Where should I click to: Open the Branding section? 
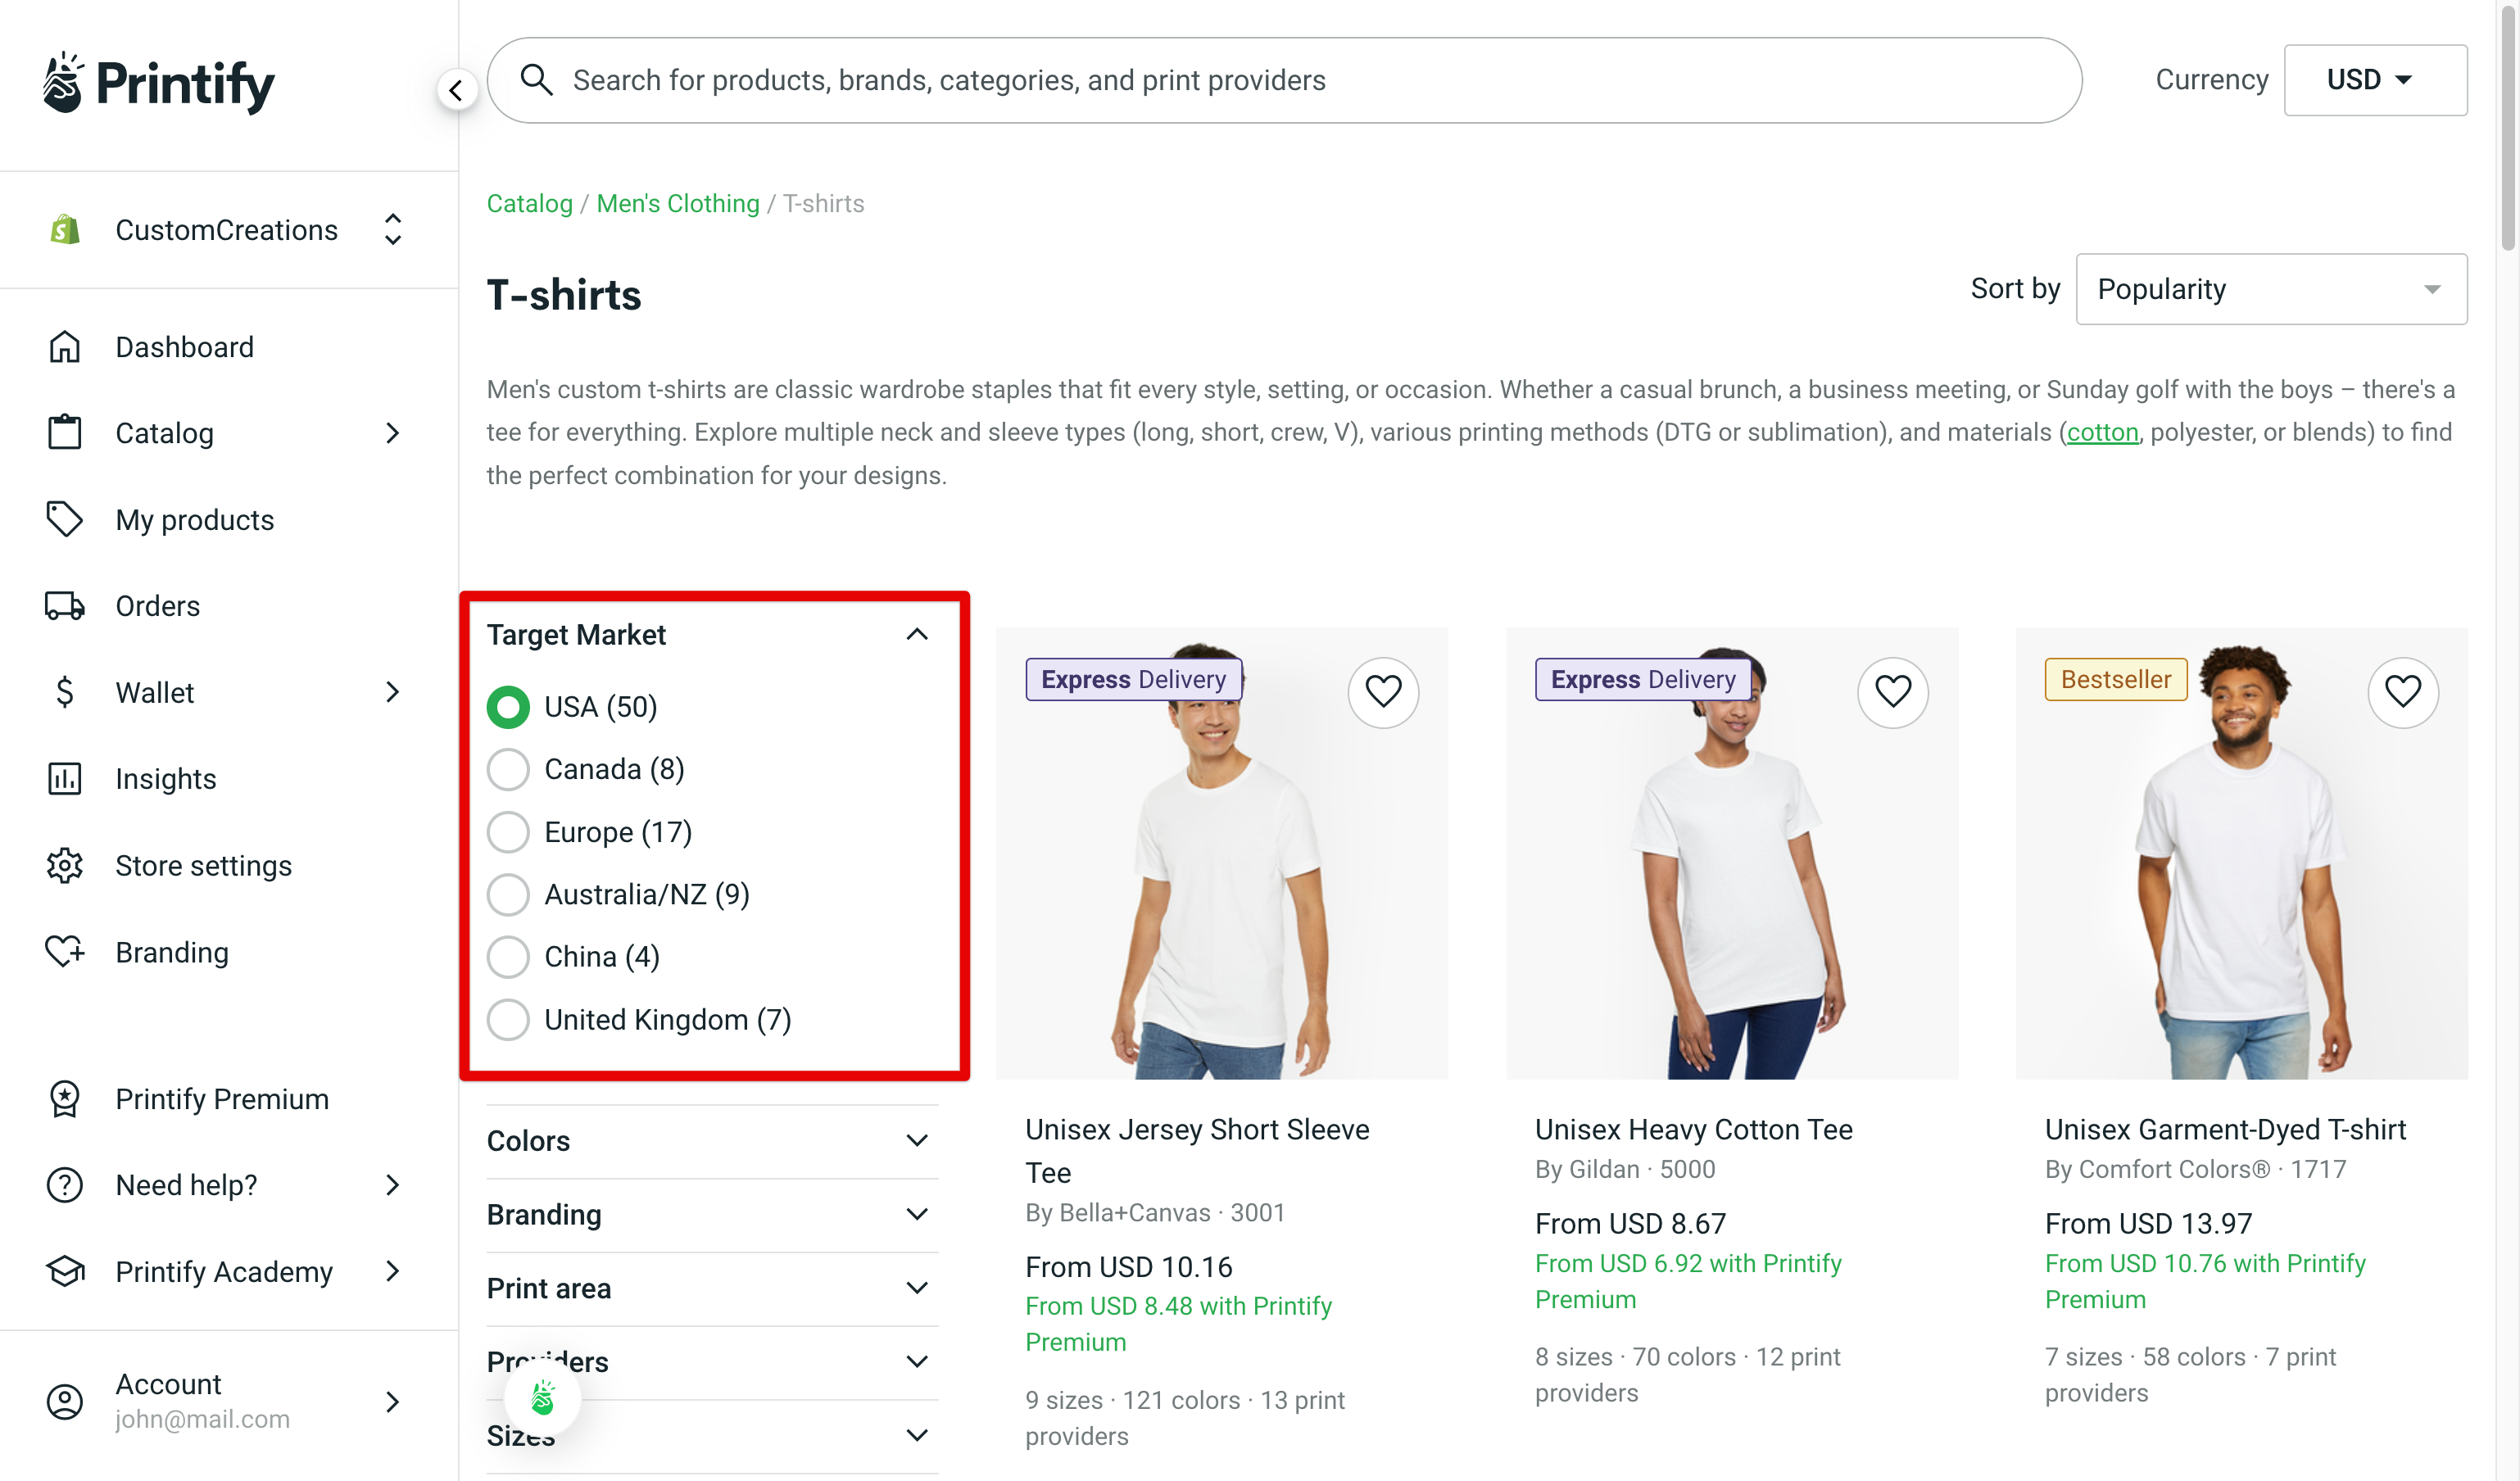point(171,952)
